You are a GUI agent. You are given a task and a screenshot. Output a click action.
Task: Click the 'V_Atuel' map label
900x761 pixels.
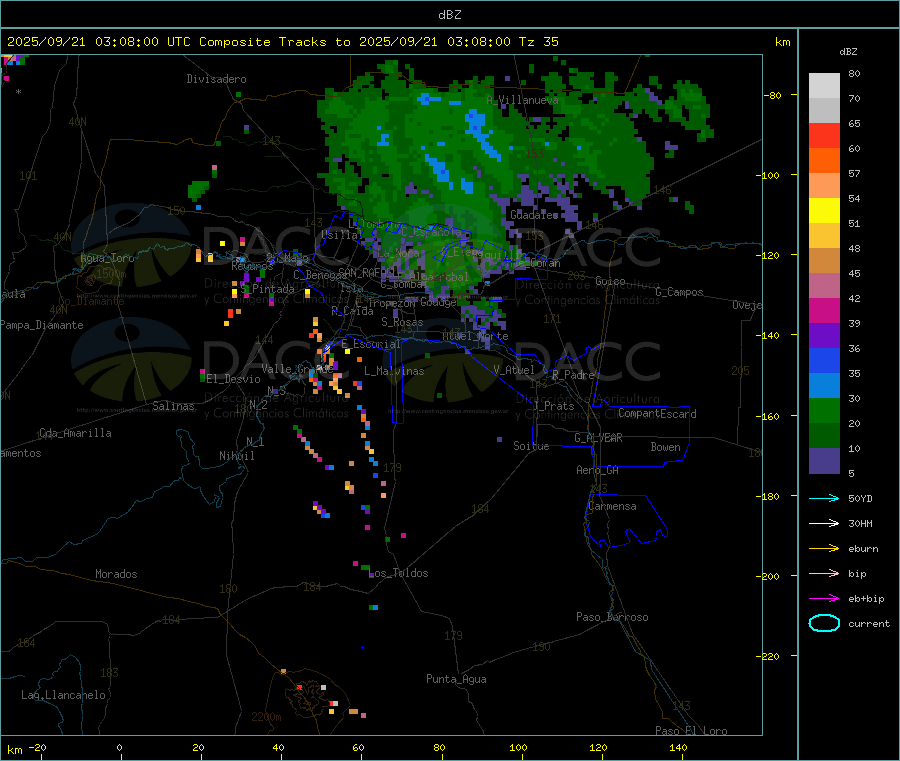514,370
